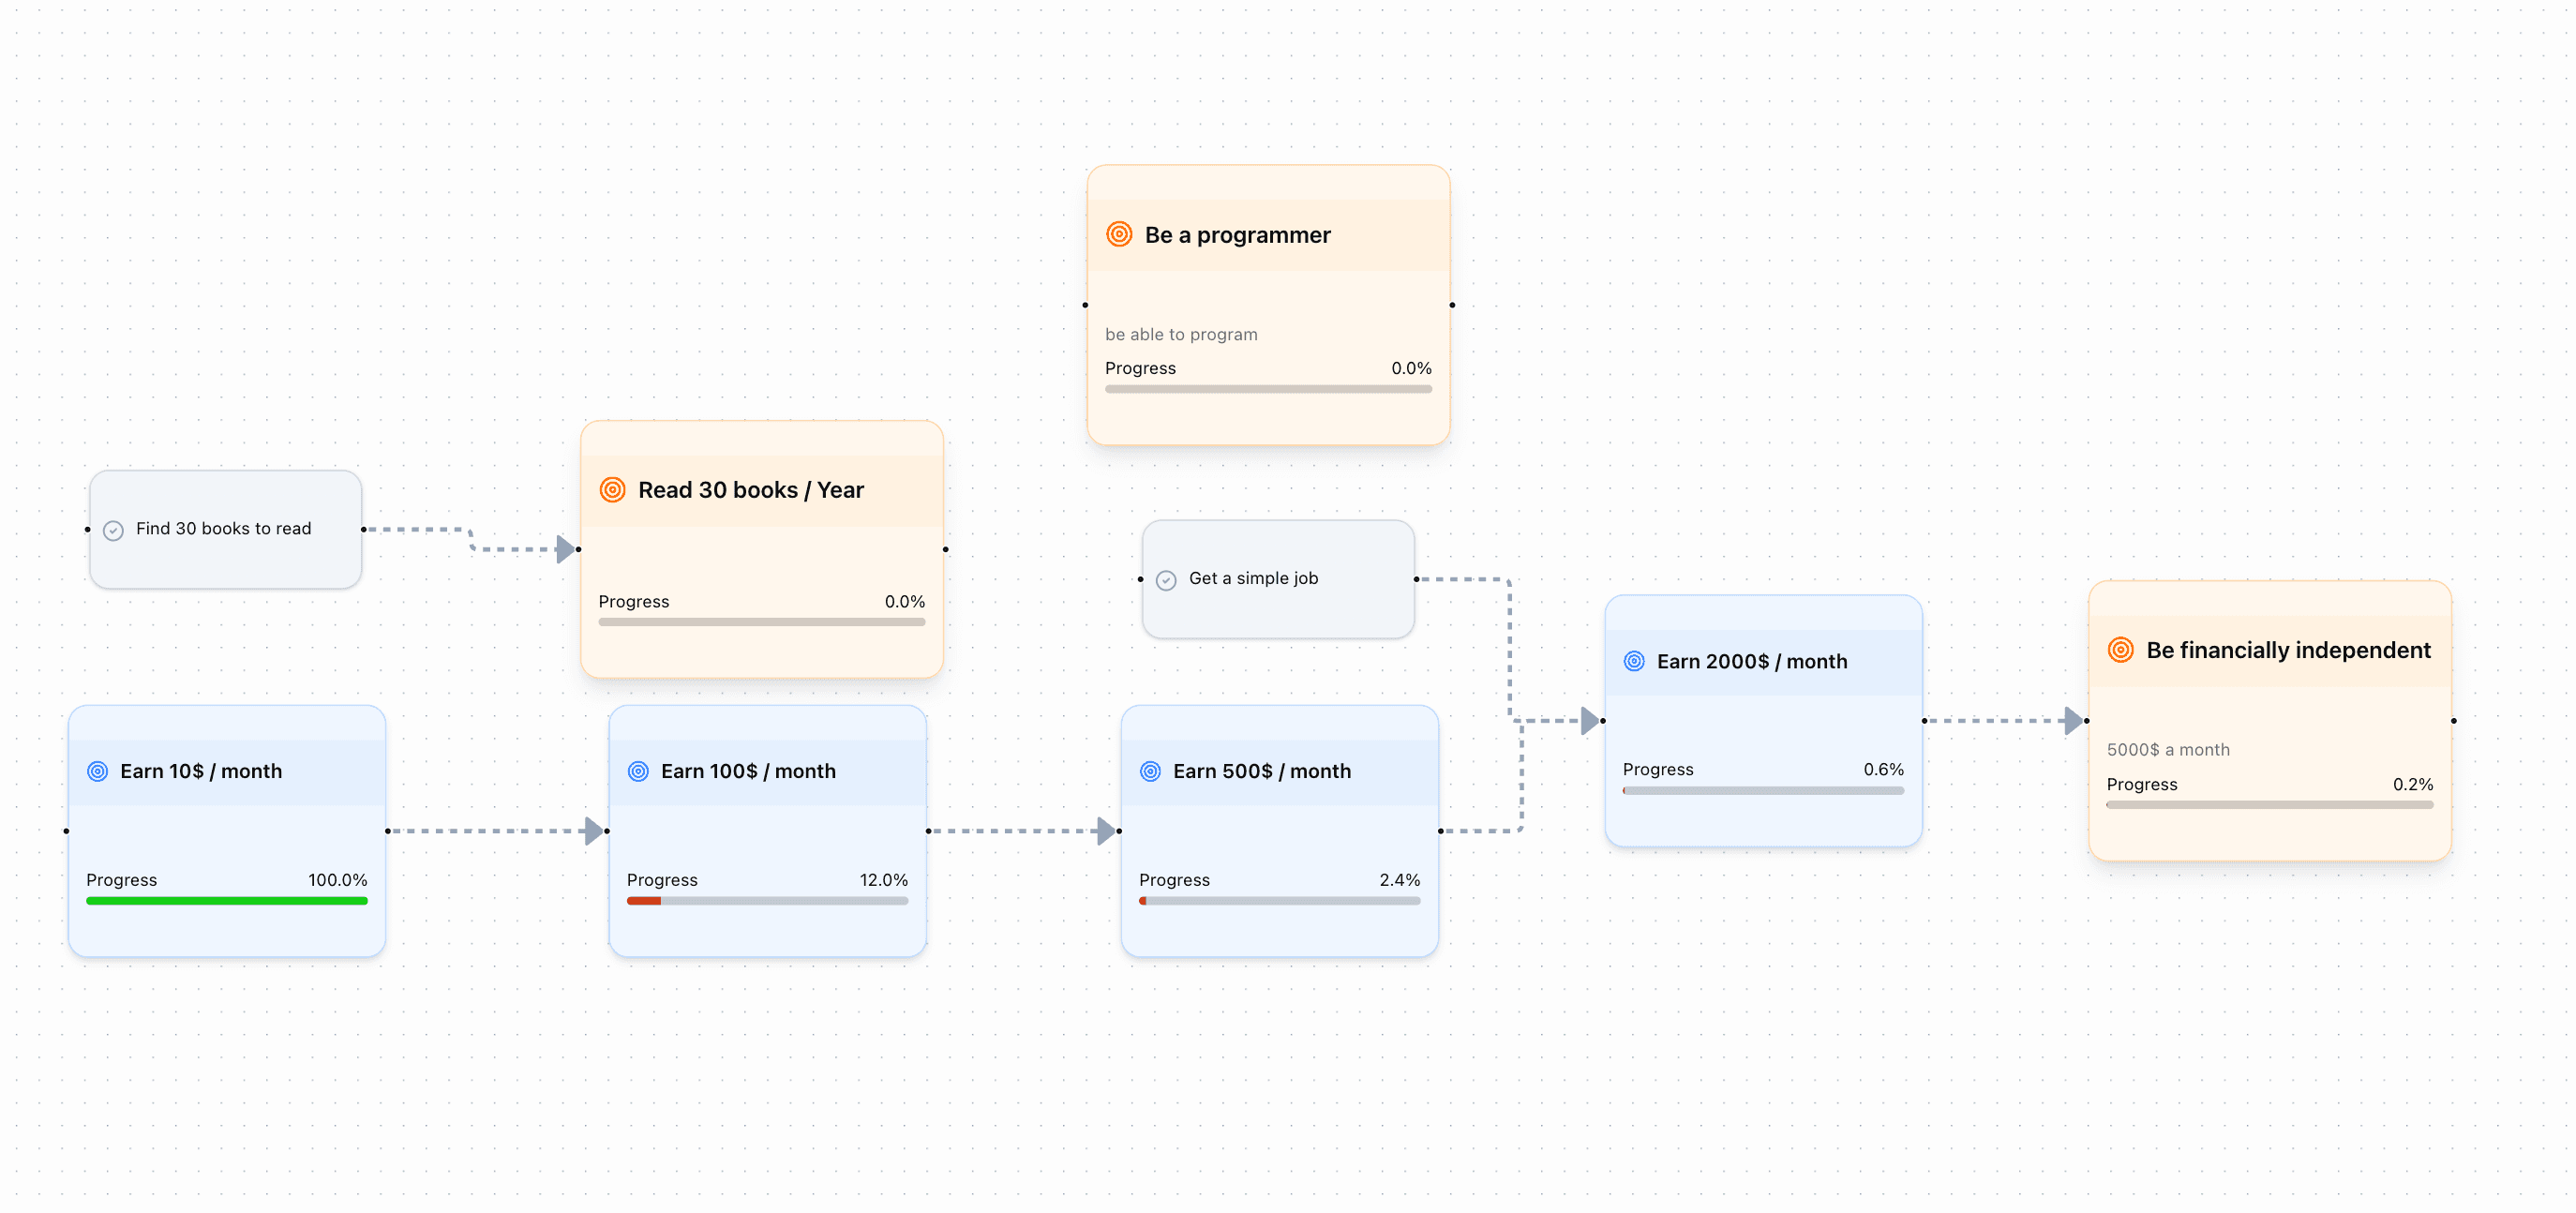Click the checkmark icon on Find 30 books to read
The width and height of the screenshot is (2576, 1213).
[113, 529]
